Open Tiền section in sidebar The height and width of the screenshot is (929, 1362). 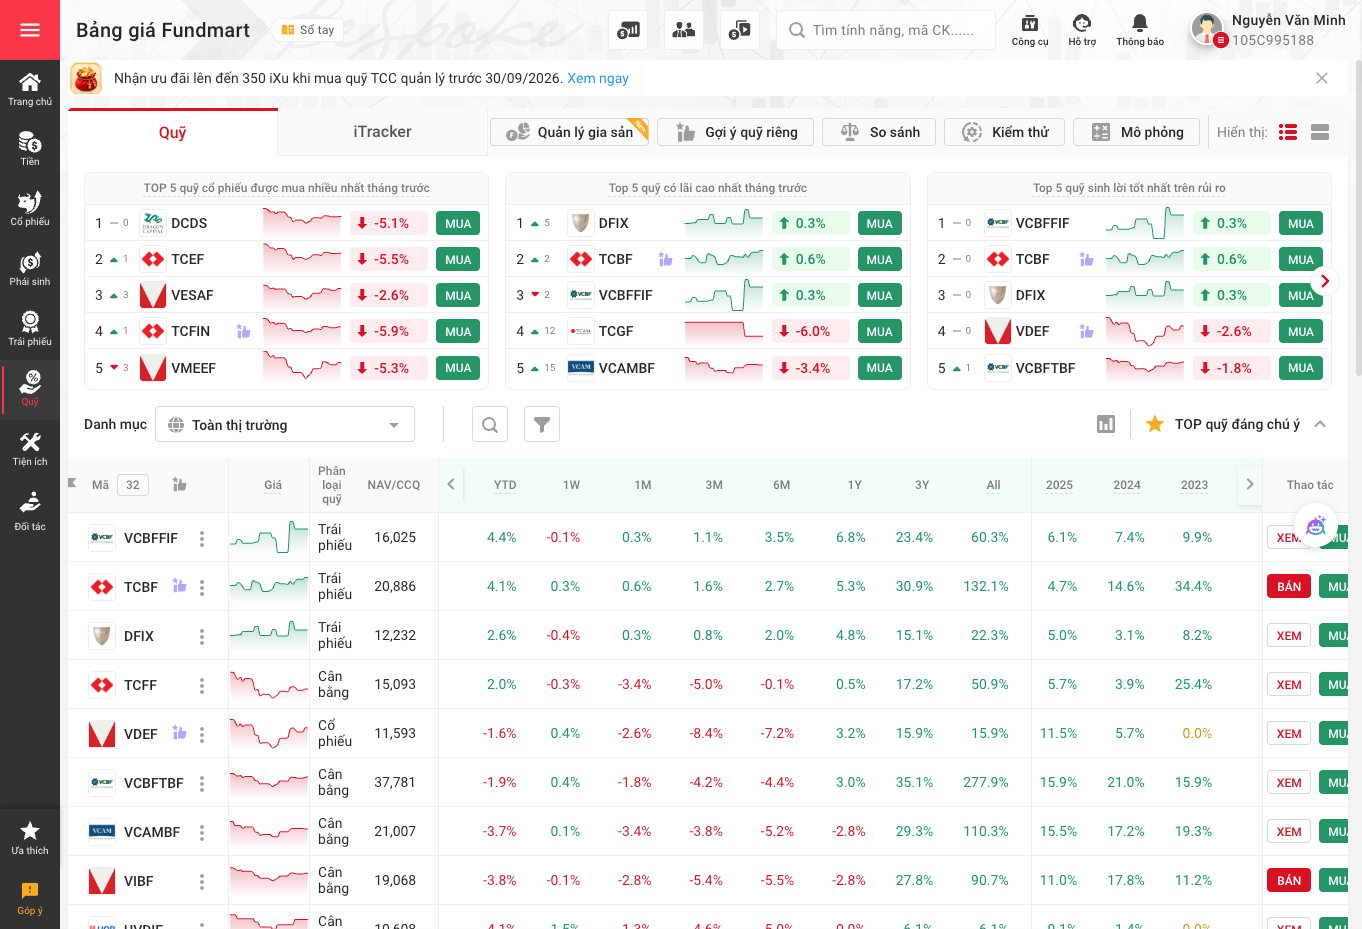coord(30,149)
